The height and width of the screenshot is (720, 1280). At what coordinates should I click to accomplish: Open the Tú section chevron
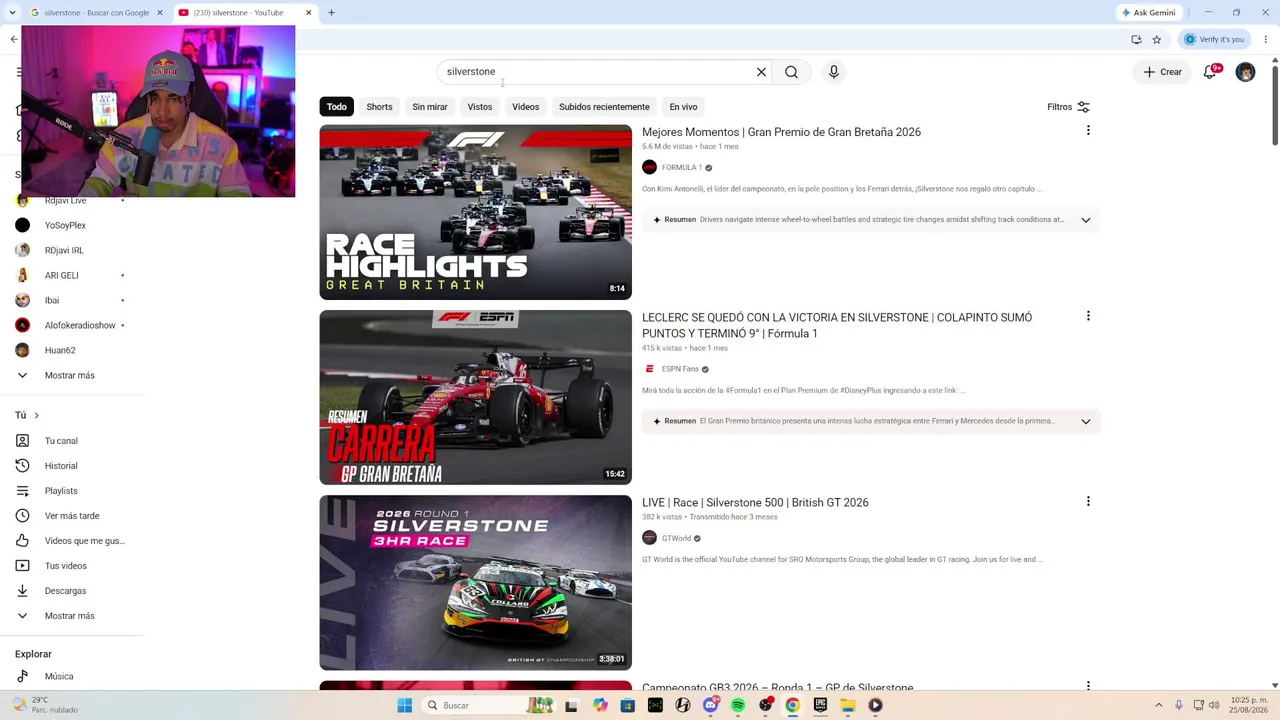(x=36, y=415)
